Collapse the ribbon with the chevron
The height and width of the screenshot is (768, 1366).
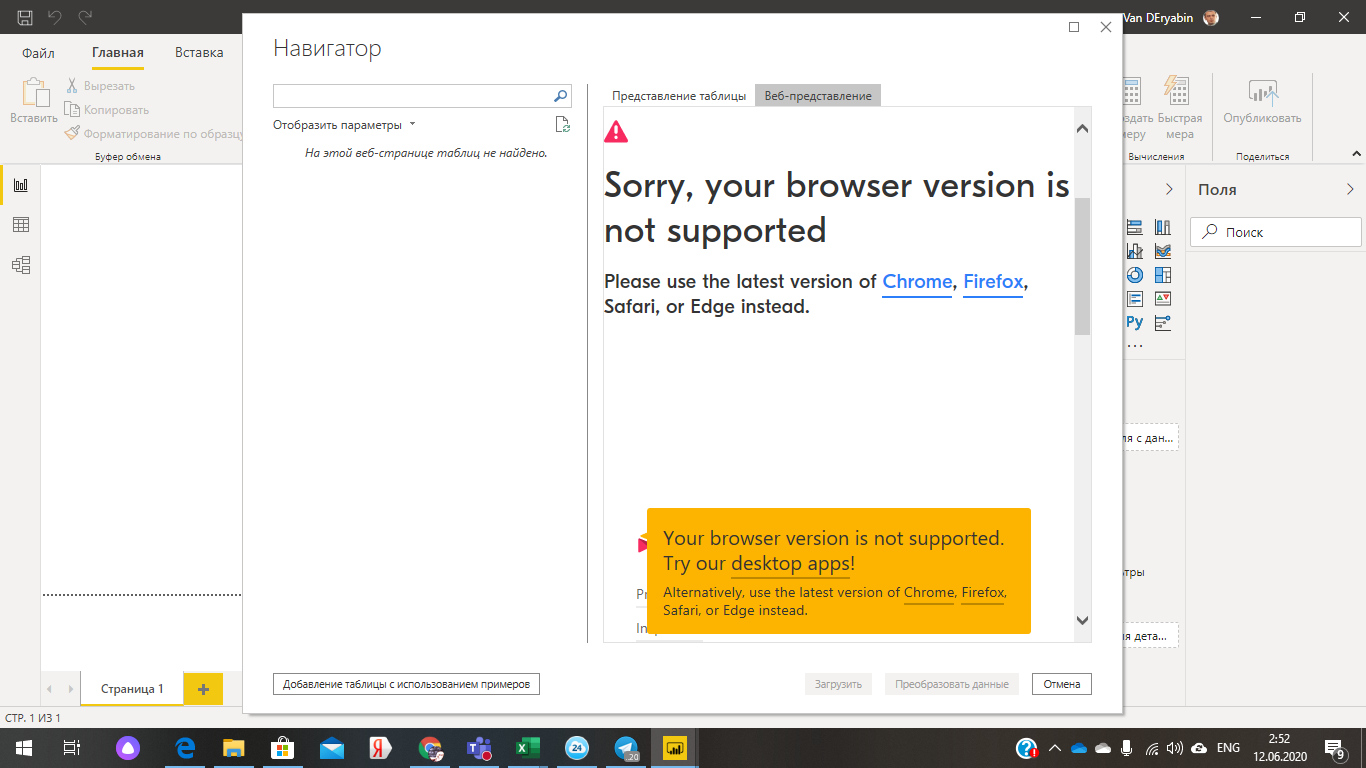click(x=1356, y=154)
